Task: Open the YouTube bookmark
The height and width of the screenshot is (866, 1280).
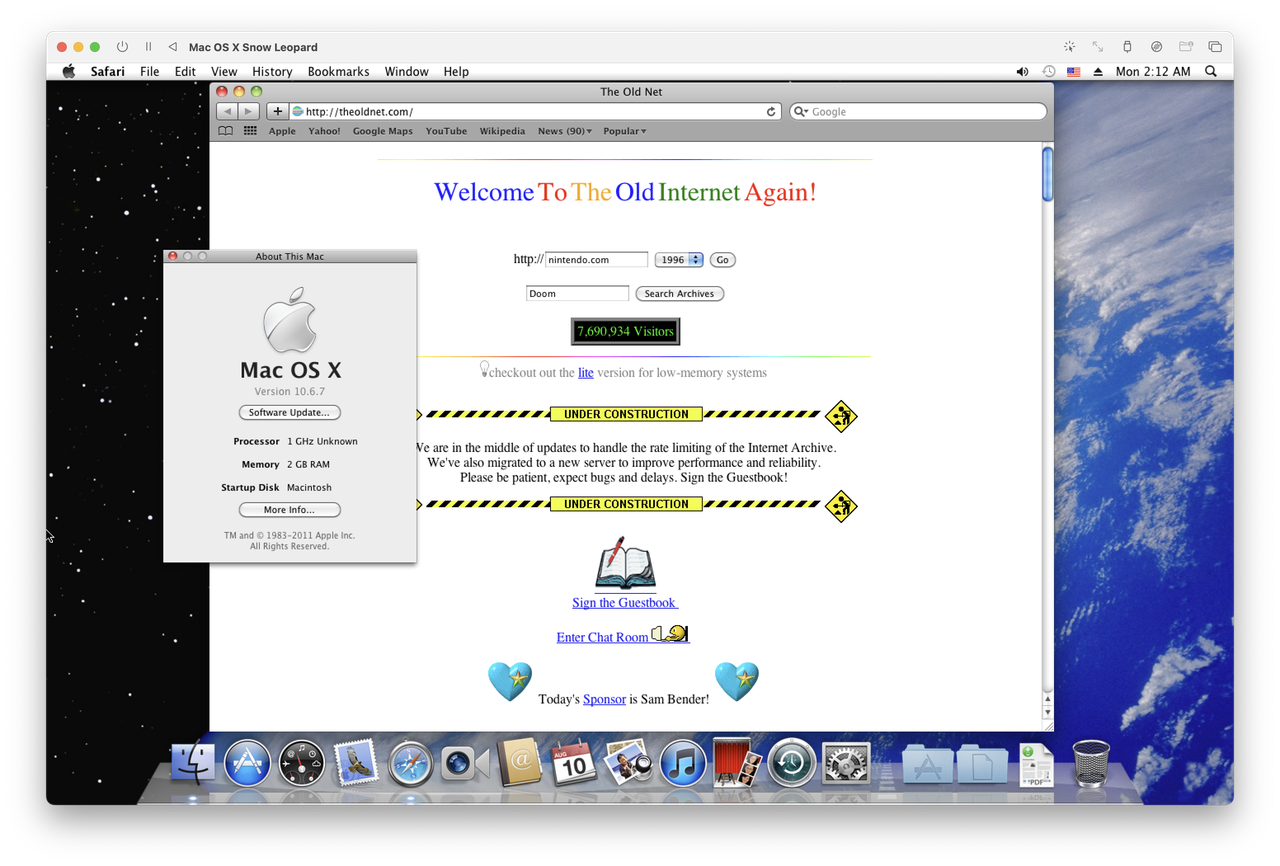Action: click(446, 131)
